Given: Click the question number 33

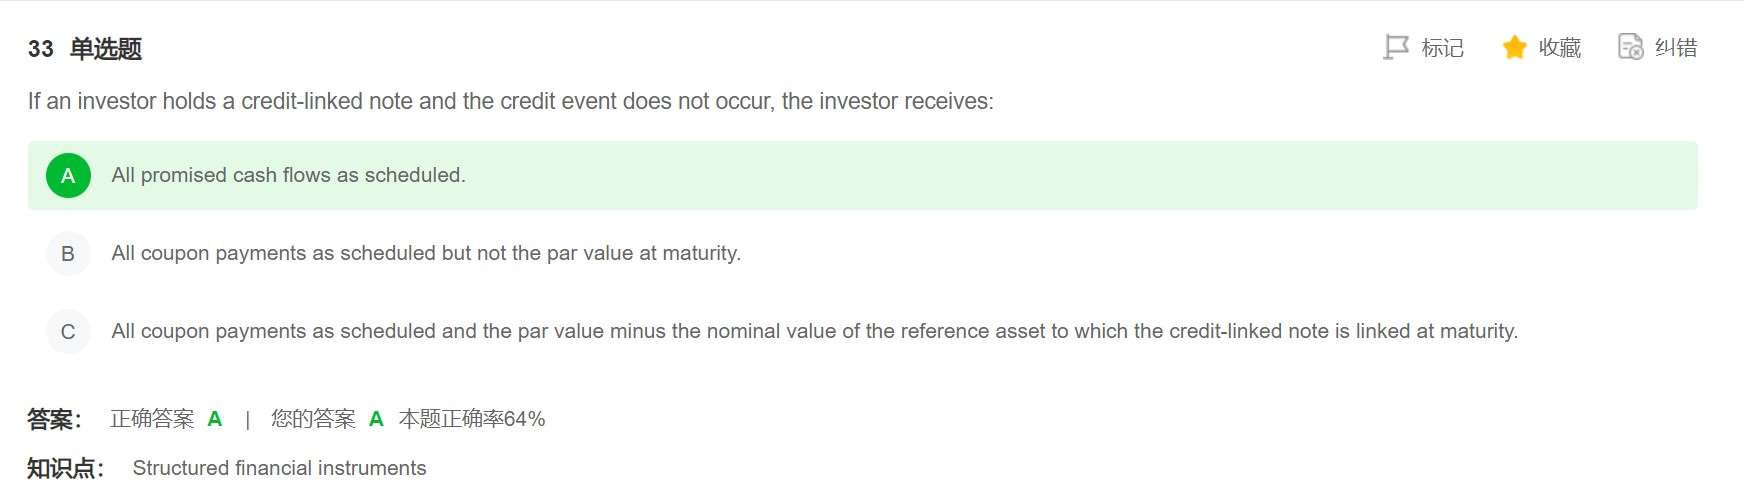Looking at the screenshot, I should coord(41,49).
